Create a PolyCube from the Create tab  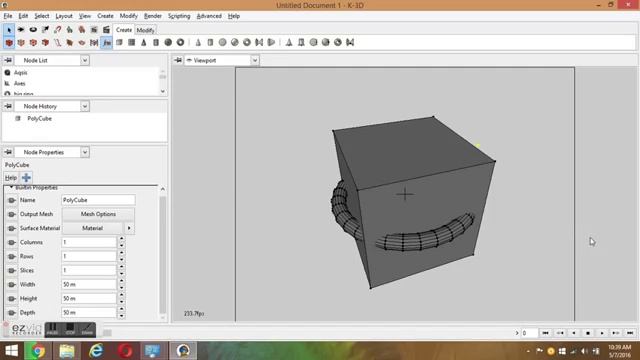click(120, 42)
